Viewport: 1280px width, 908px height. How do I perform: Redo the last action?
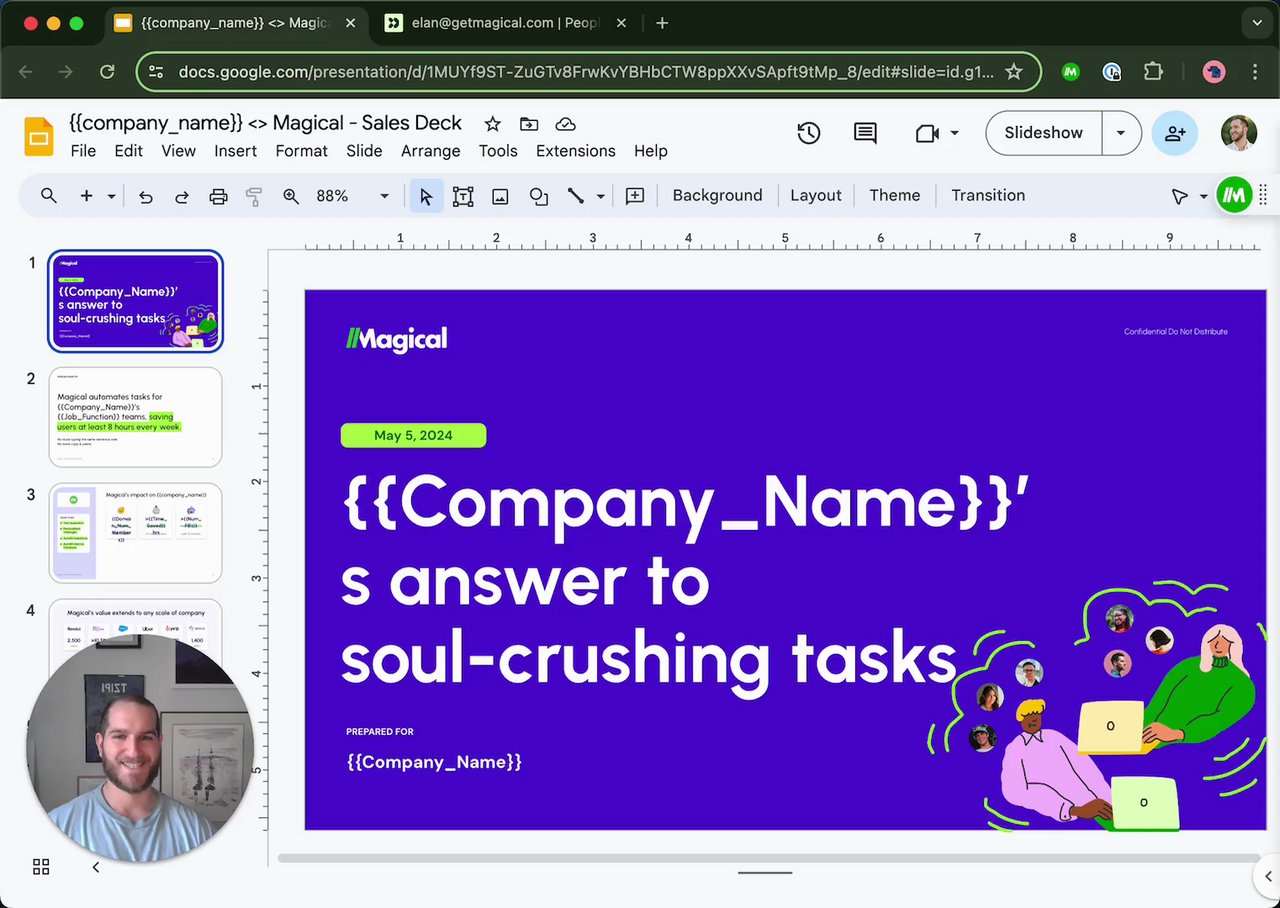tap(182, 196)
